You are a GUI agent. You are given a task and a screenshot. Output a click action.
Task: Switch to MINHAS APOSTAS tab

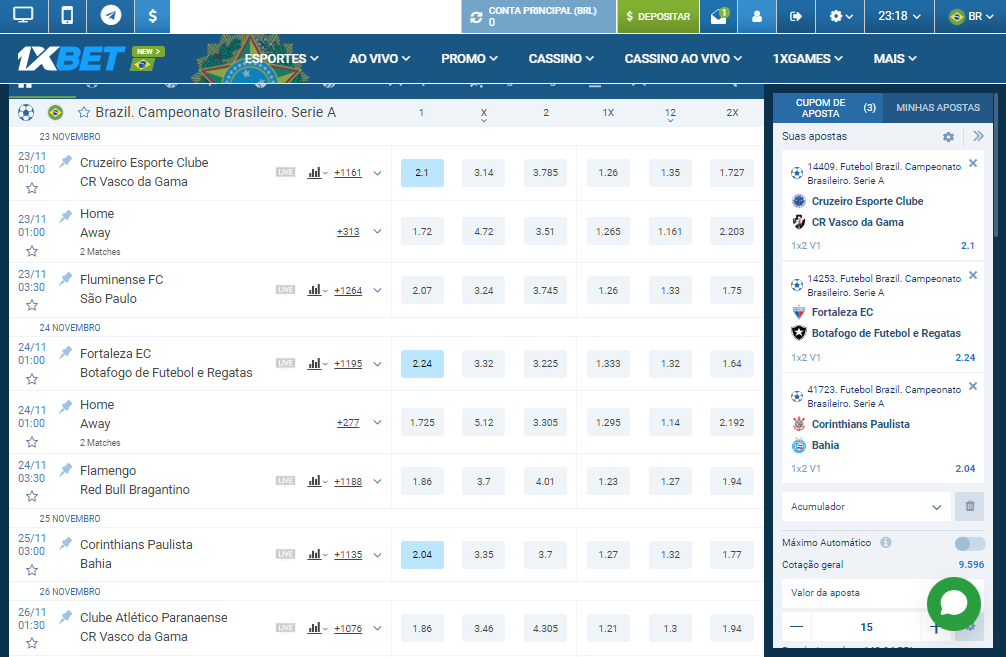click(938, 108)
